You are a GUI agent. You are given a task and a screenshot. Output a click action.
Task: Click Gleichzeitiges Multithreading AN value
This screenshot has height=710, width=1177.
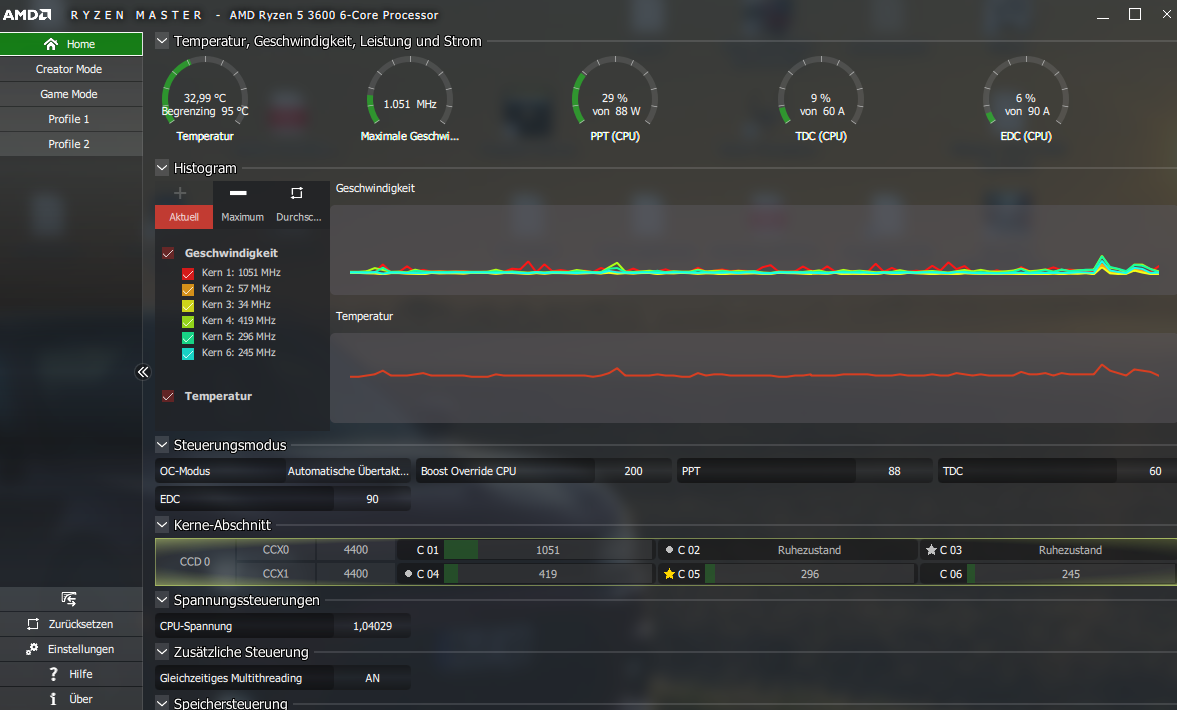pyautogui.click(x=372, y=678)
